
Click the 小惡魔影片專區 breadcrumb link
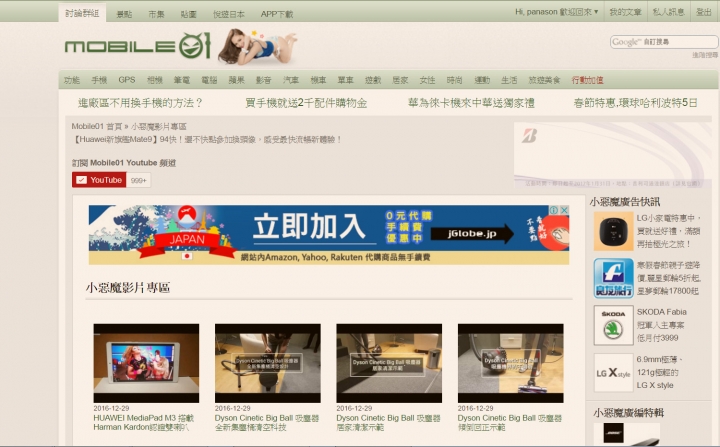click(159, 126)
